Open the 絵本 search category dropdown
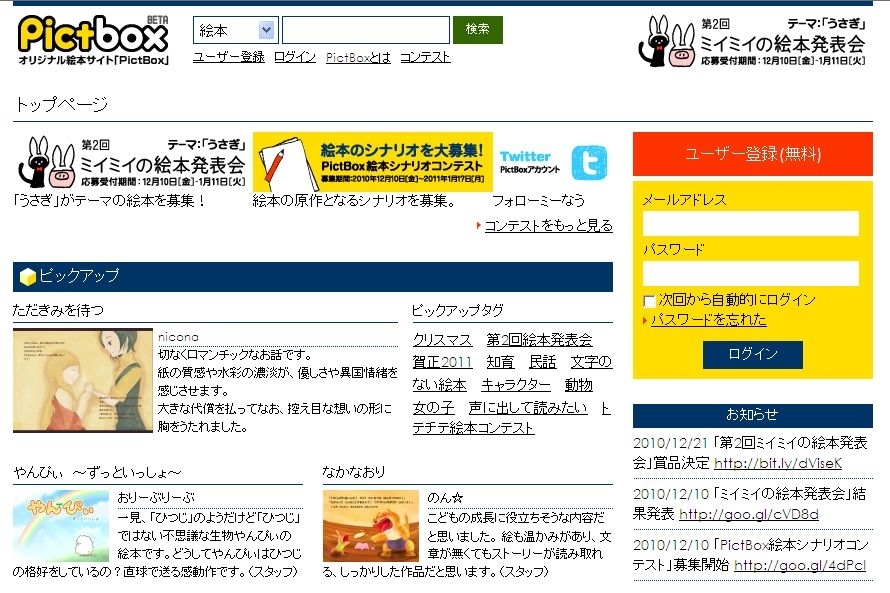The width and height of the screenshot is (890, 593). pyautogui.click(x=236, y=30)
